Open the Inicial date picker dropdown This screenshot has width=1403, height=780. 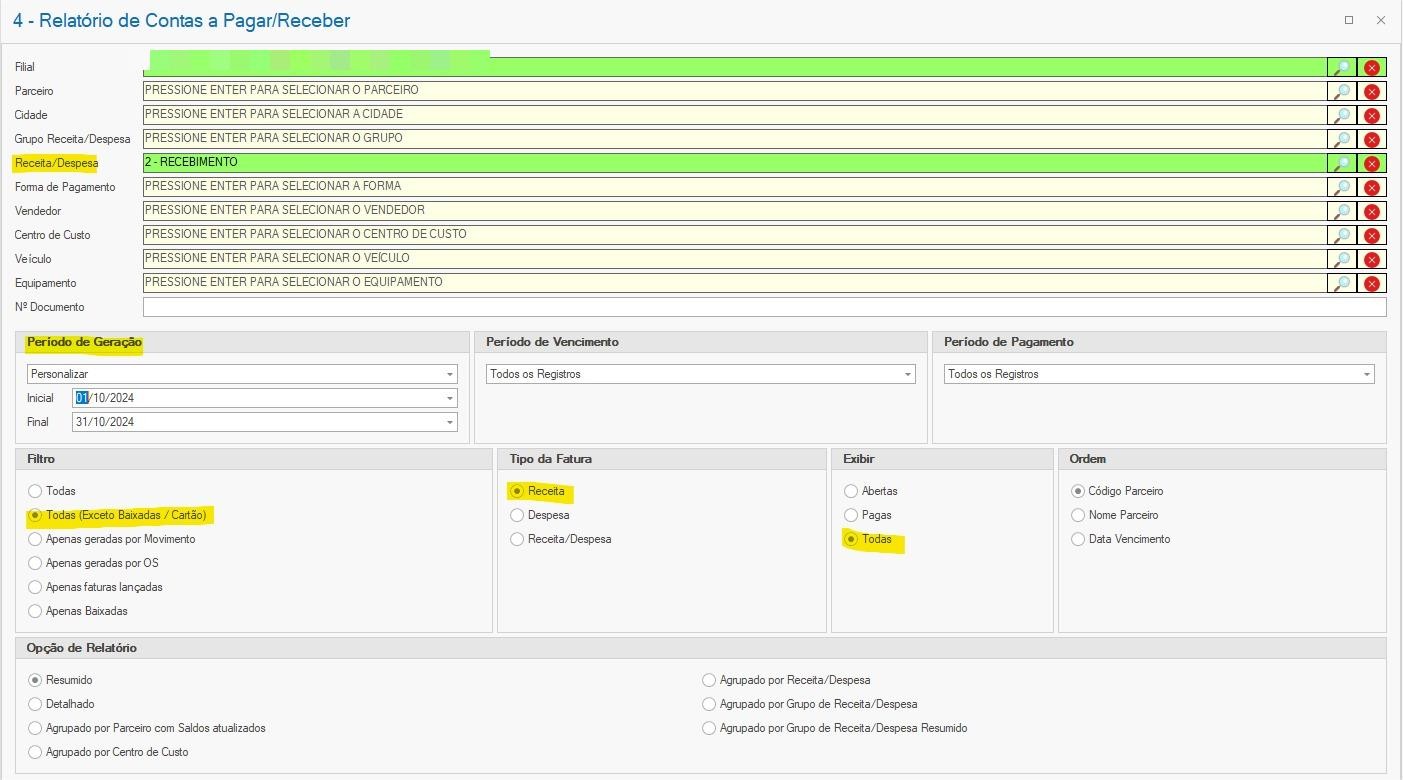[x=449, y=398]
